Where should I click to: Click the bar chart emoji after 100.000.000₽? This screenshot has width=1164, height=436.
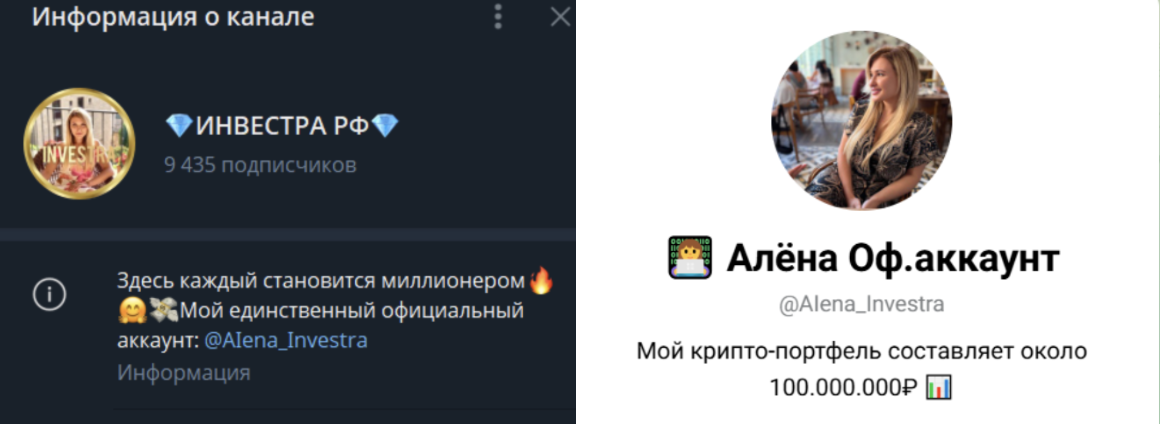click(x=939, y=387)
